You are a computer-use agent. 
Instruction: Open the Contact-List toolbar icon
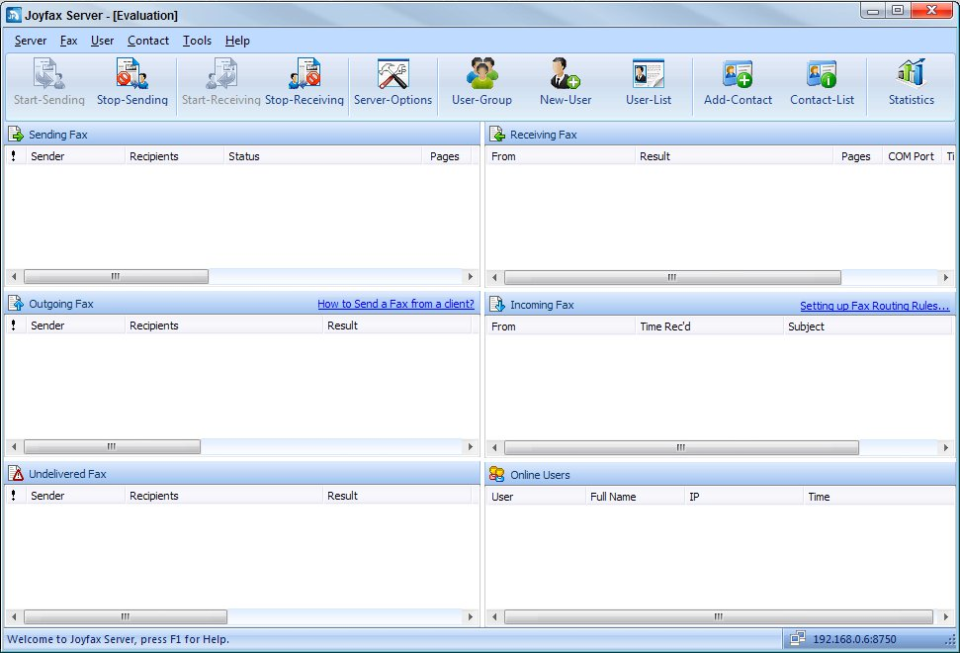point(821,83)
